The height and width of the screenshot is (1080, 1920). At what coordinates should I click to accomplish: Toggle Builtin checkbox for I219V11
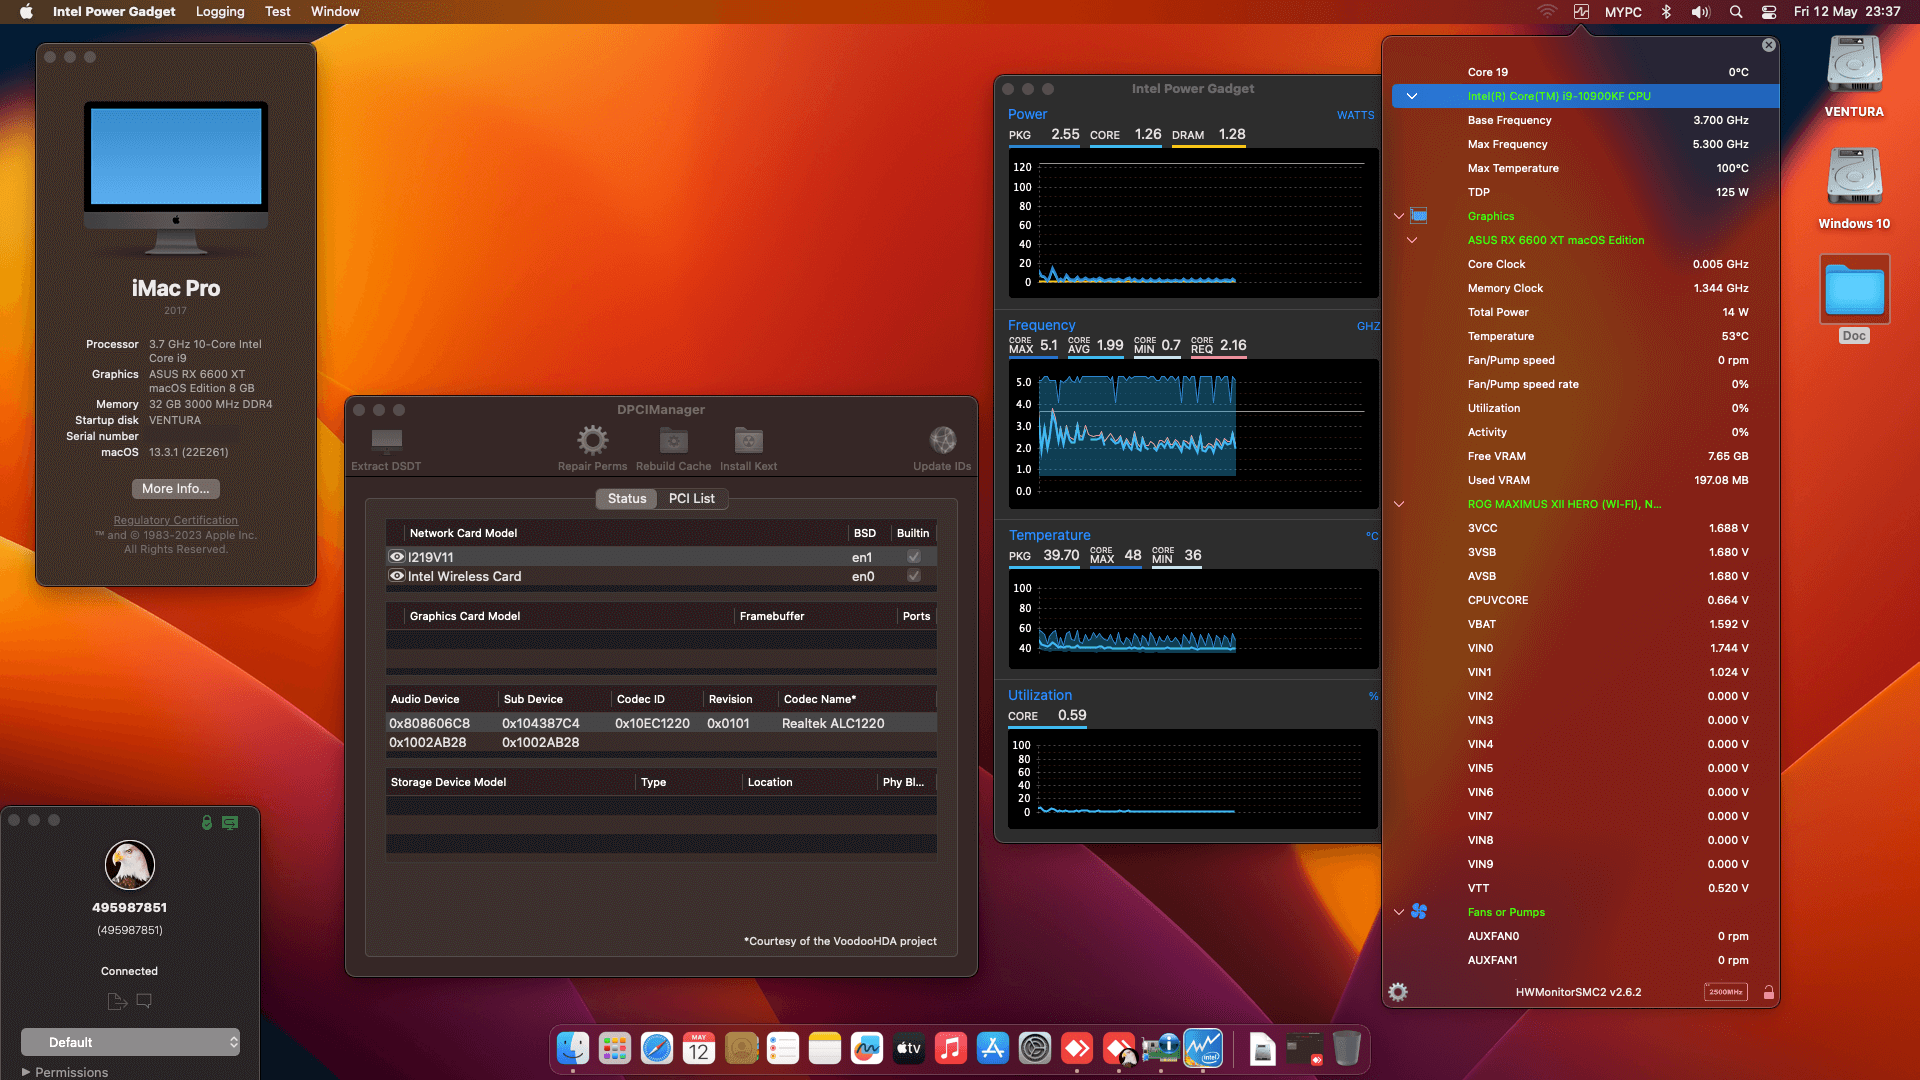tap(913, 556)
